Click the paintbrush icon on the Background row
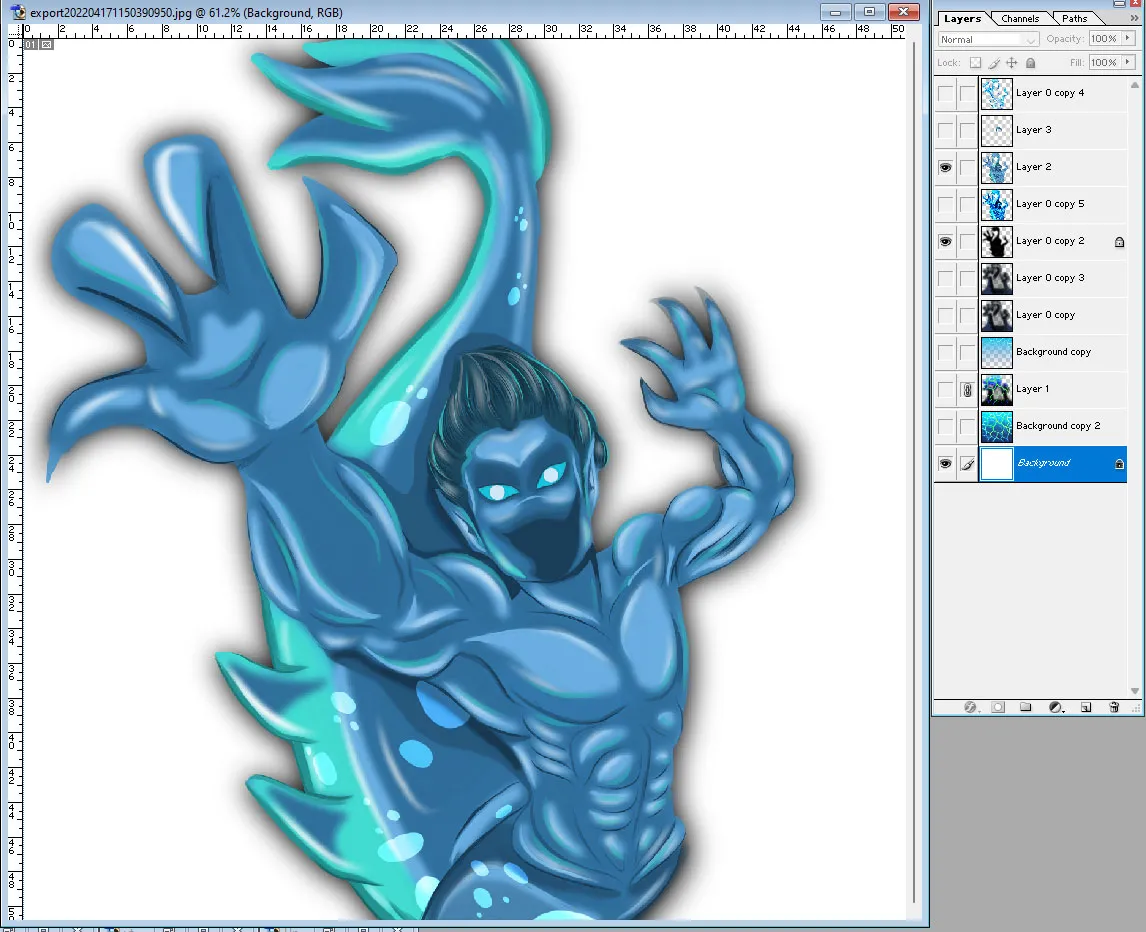The image size is (1146, 932). [967, 463]
